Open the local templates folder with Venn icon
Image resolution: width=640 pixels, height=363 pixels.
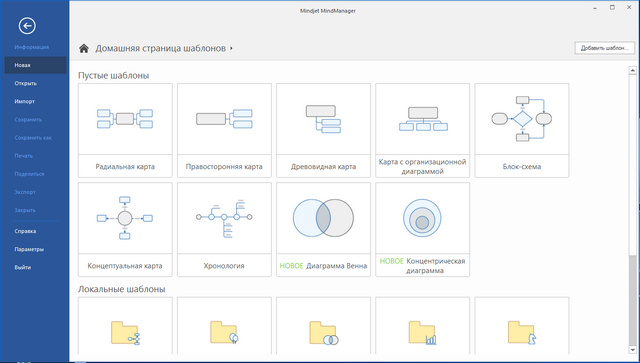(x=324, y=333)
